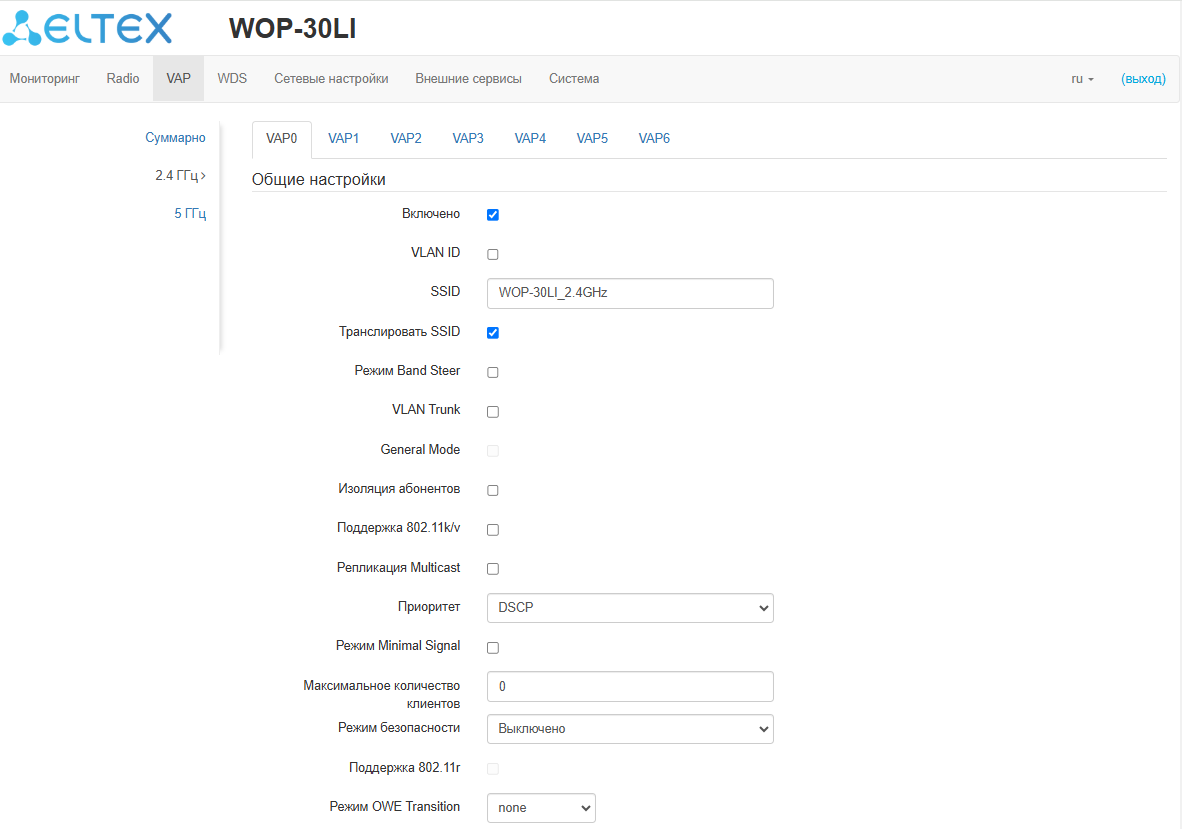The width and height of the screenshot is (1182, 829).
Task: Open the Суммарно sidebar link
Action: coord(175,138)
